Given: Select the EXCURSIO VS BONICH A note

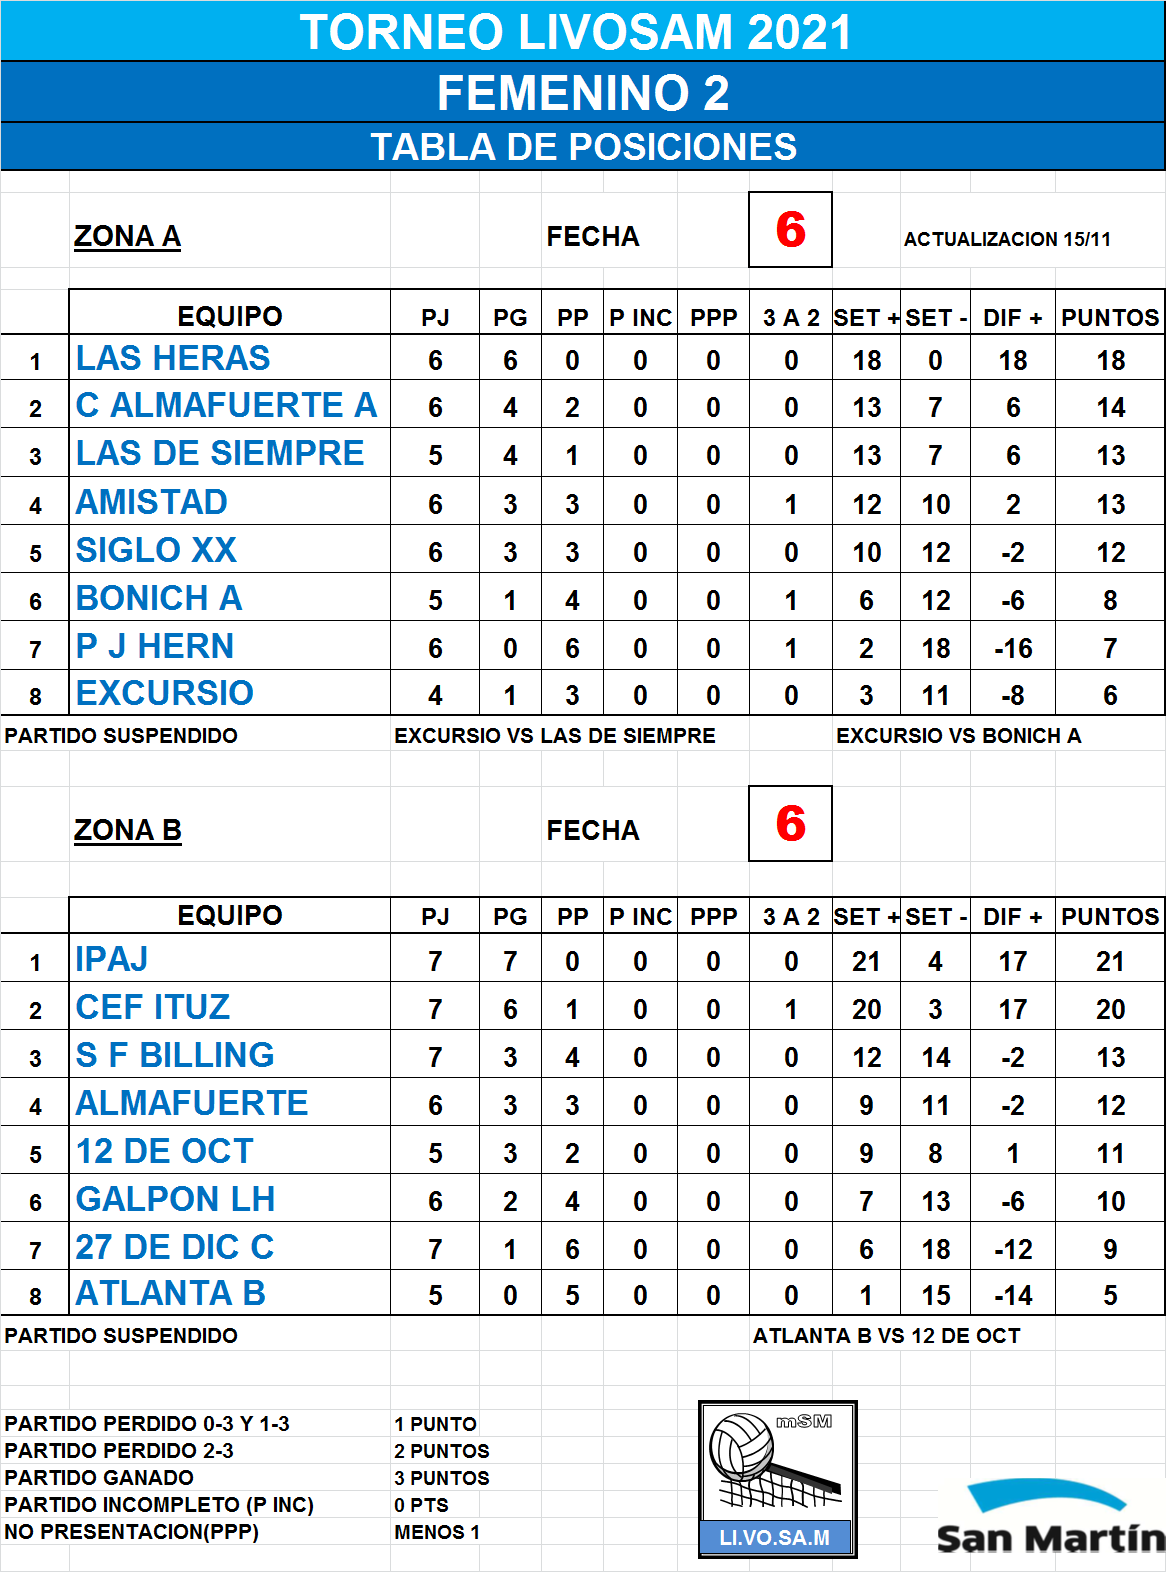Looking at the screenshot, I should tap(958, 736).
